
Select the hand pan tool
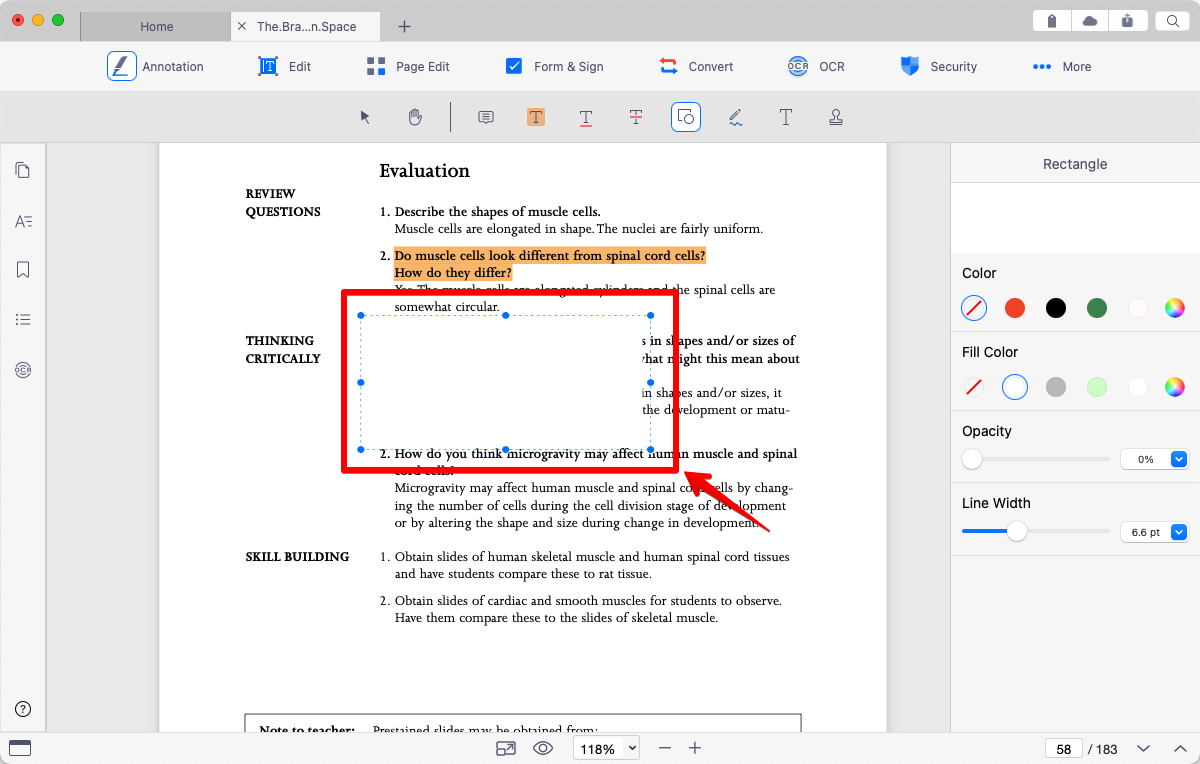pos(415,117)
